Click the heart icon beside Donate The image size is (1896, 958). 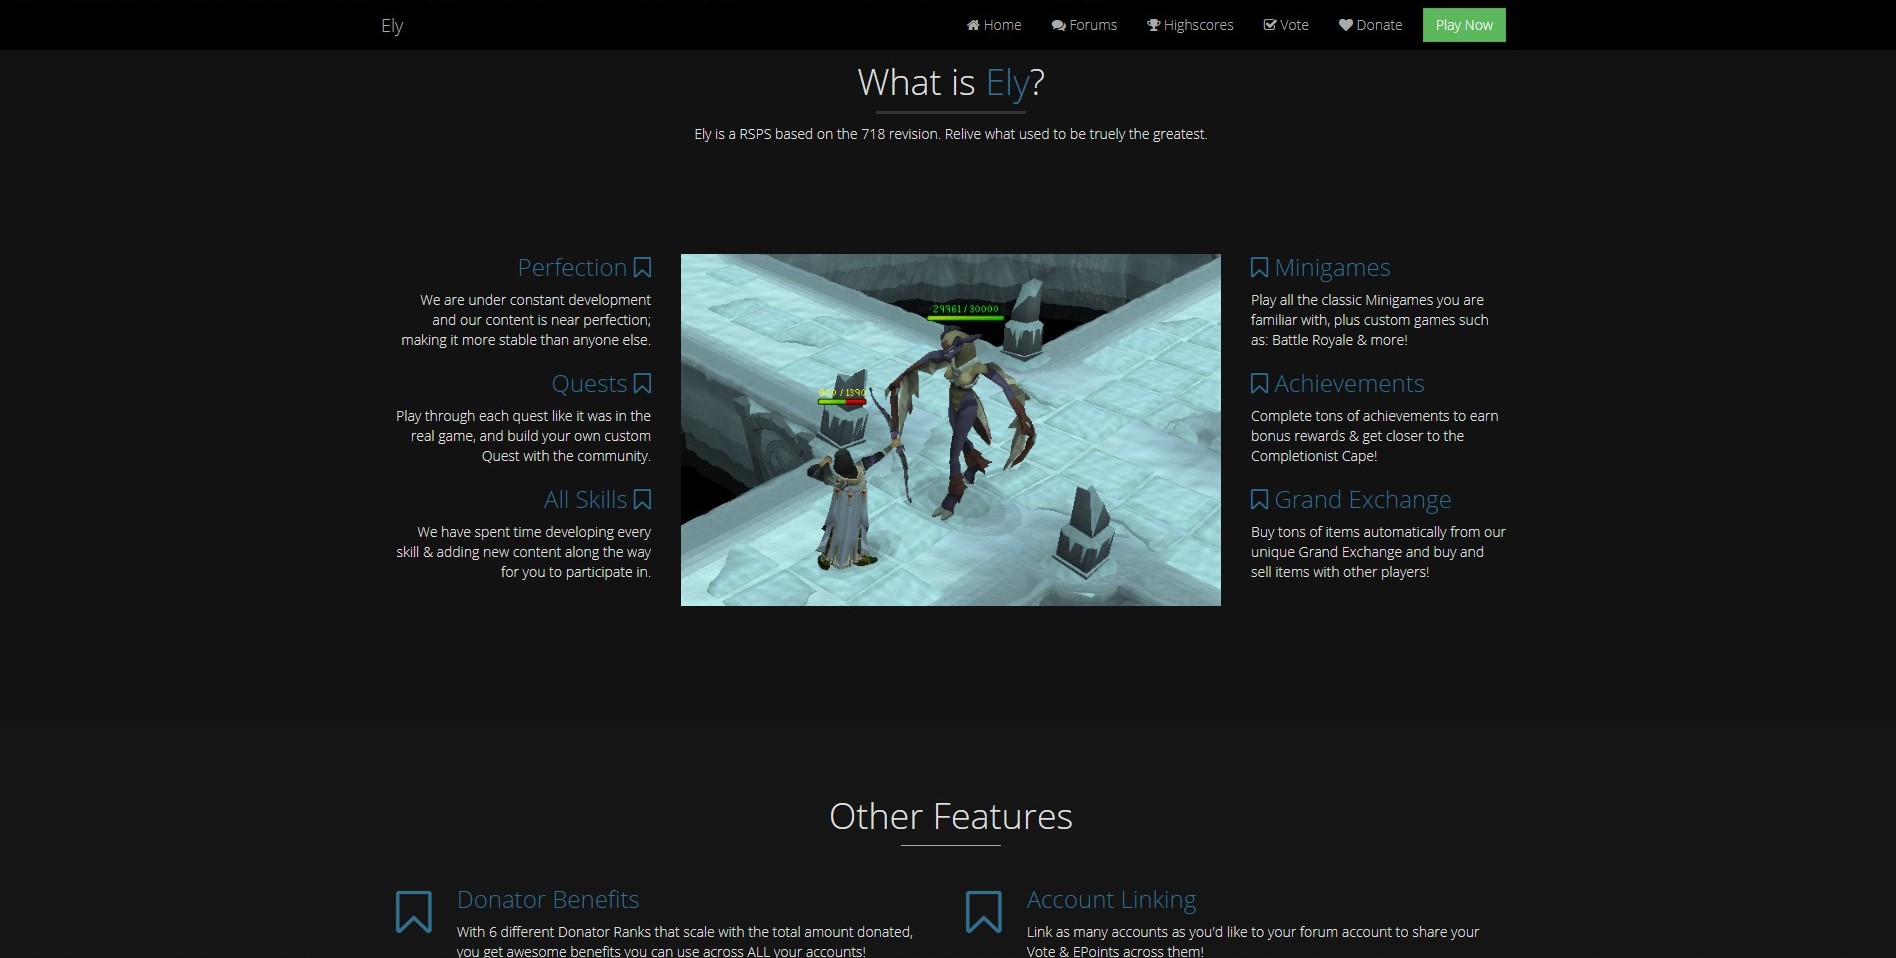pos(1344,24)
